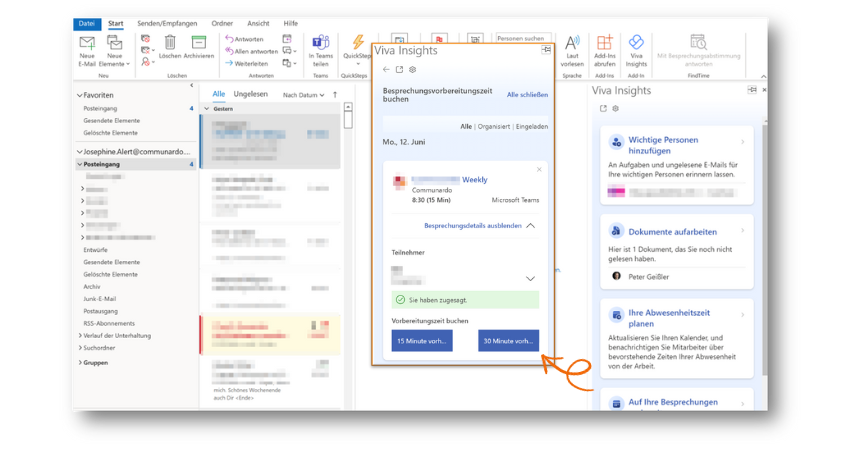Expand the Teilnehmer attendee list
This screenshot has height=450, width=850.
tap(530, 279)
